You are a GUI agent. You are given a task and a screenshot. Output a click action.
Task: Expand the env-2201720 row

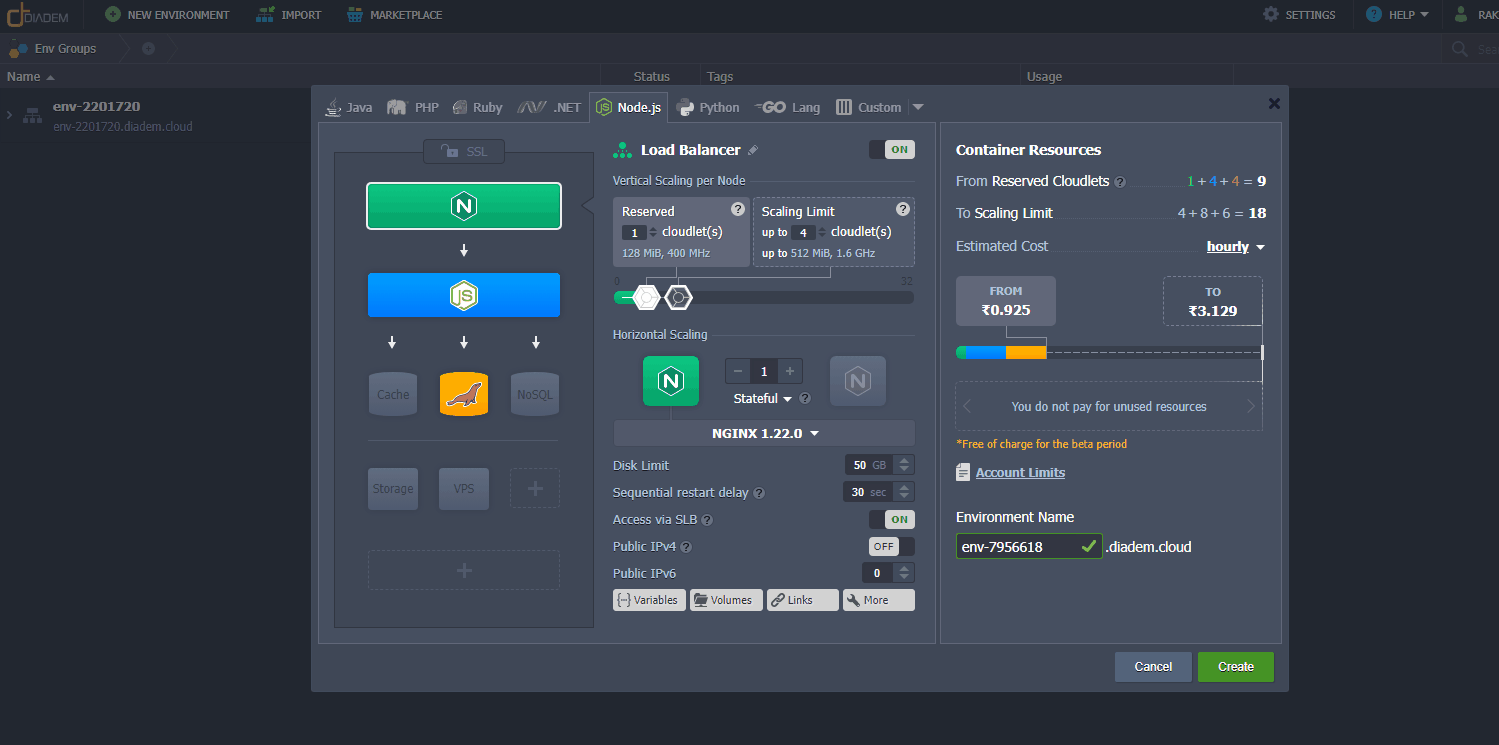[x=9, y=116]
